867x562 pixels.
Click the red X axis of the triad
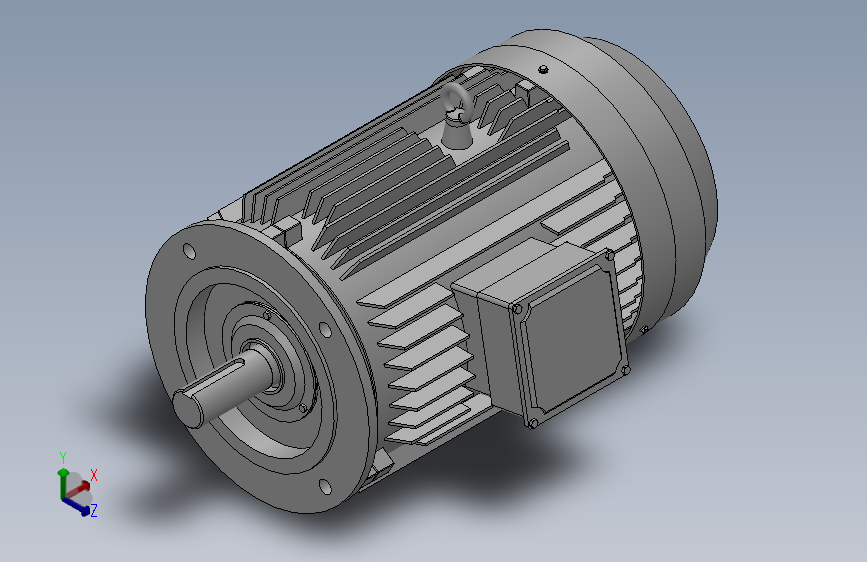(79, 488)
